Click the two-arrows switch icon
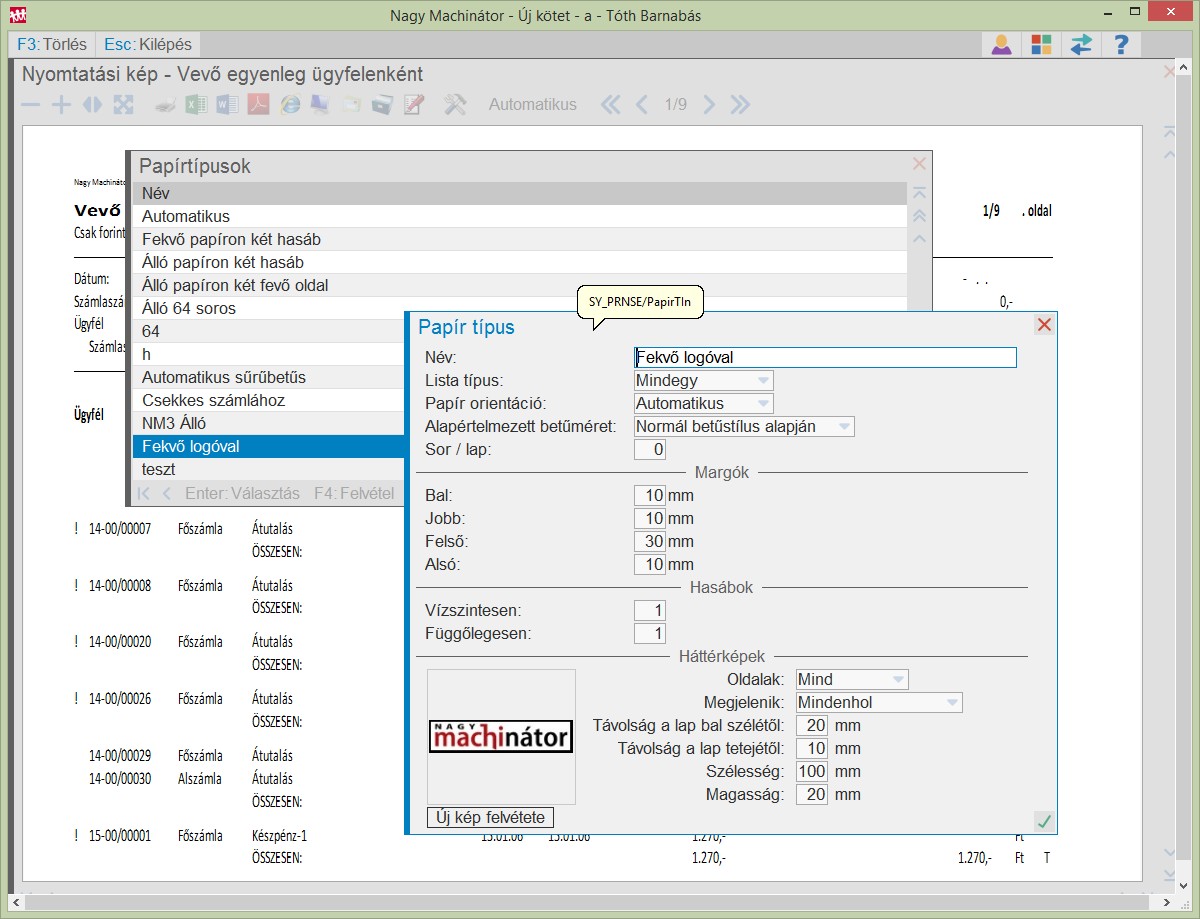The width and height of the screenshot is (1200, 919). point(1081,45)
